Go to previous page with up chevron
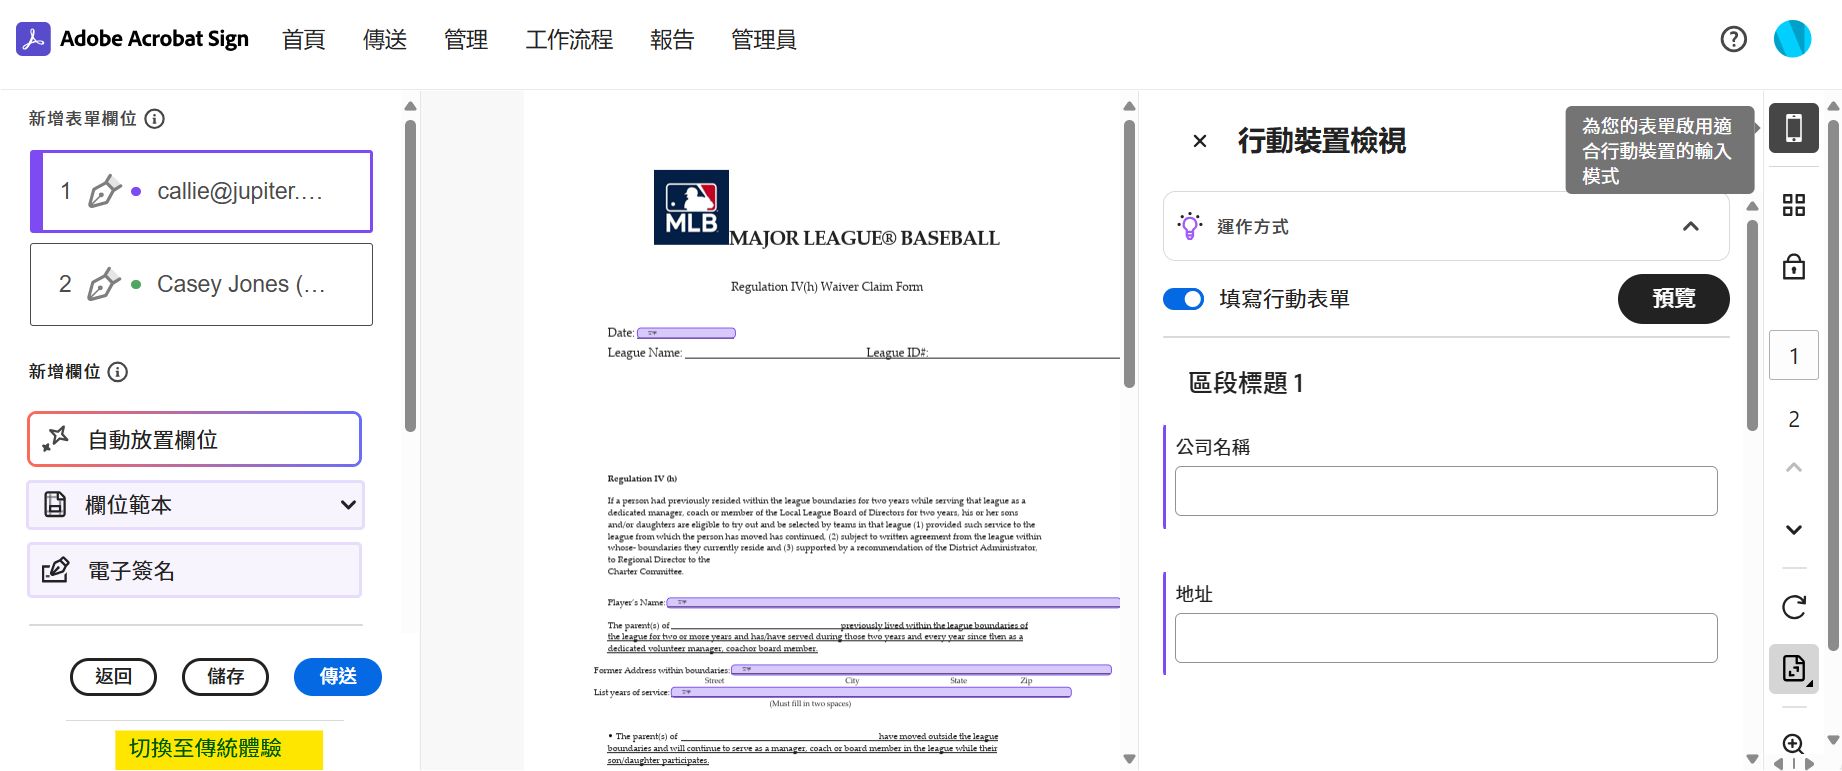Image resolution: width=1842 pixels, height=771 pixels. (1794, 468)
